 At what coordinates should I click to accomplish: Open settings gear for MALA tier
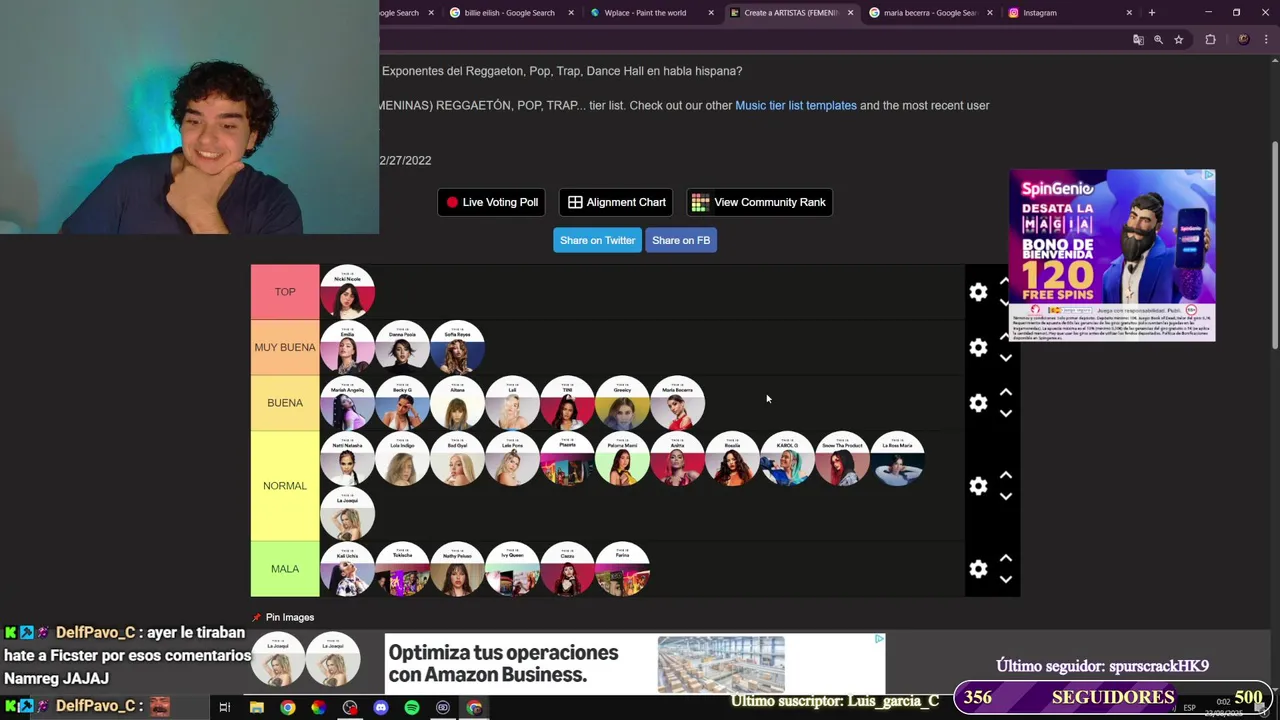point(978,569)
